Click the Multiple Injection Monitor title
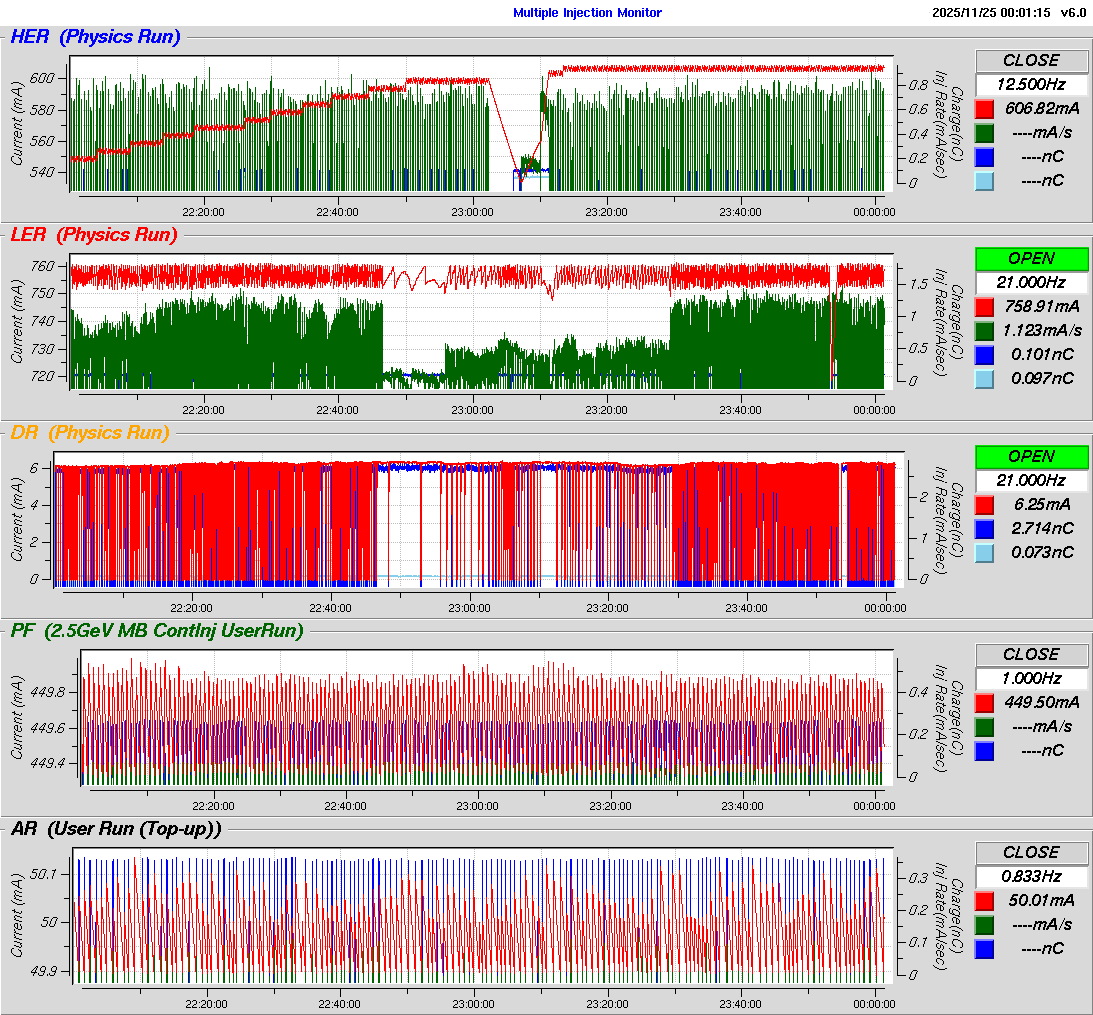Viewport: 1093px width, 1015px height. 587,13
